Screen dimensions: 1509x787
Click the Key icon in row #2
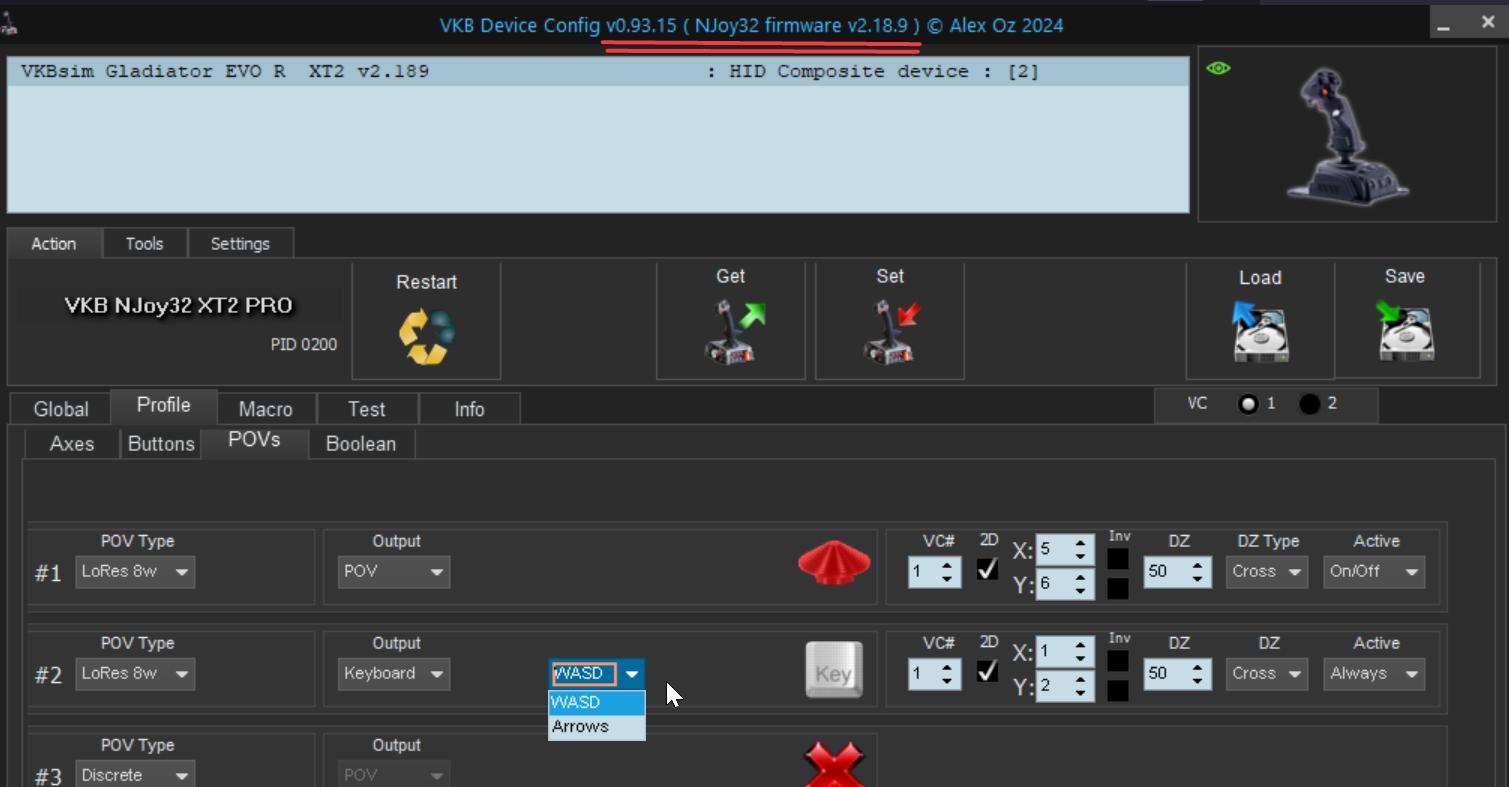point(834,670)
